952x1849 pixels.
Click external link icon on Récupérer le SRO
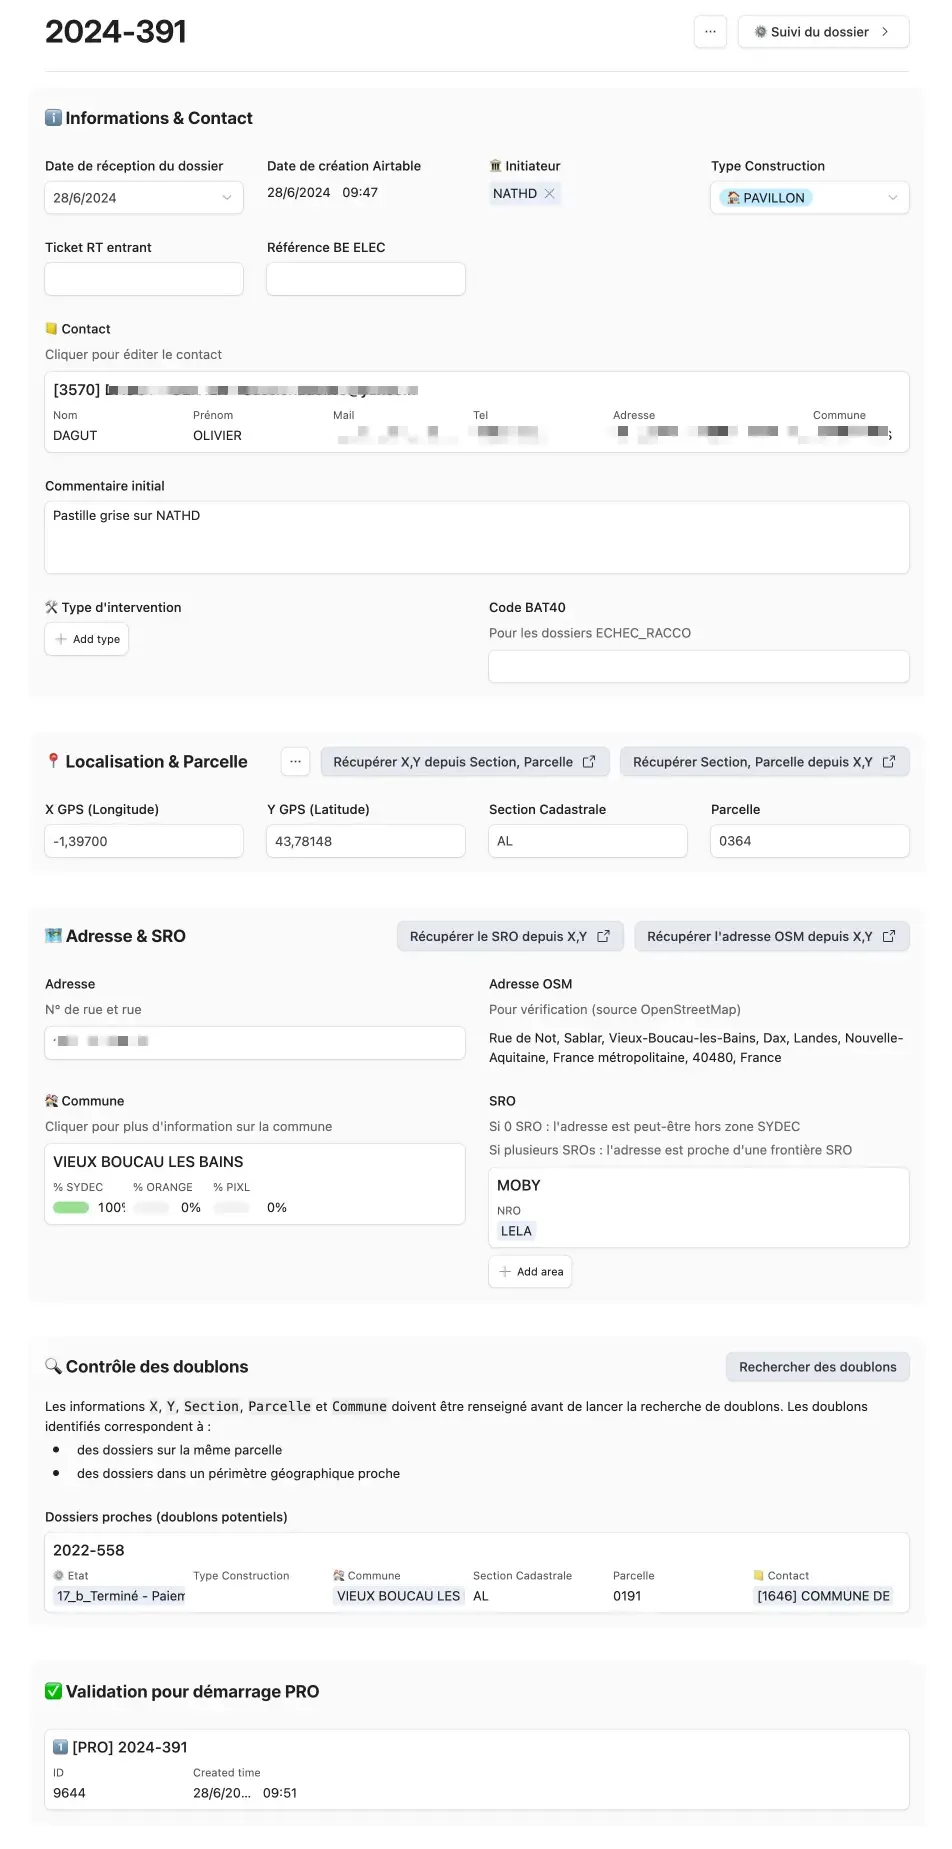click(603, 937)
